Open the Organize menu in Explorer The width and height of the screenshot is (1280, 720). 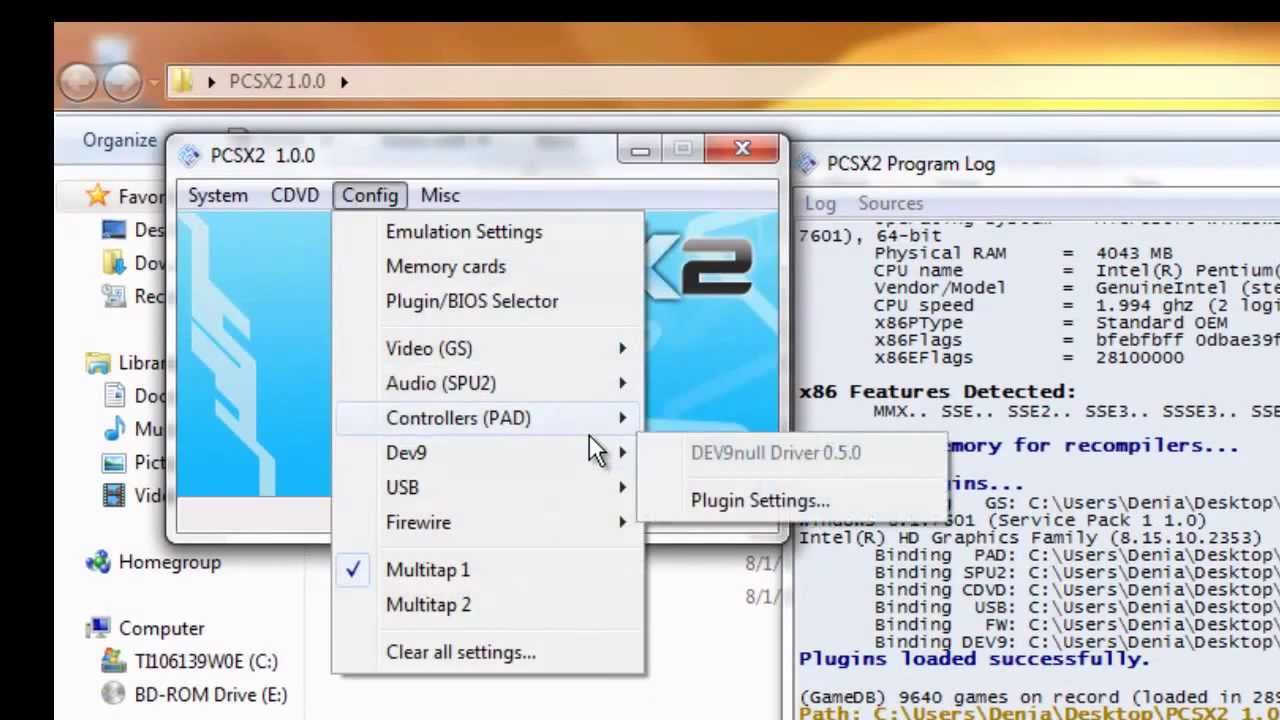point(120,140)
